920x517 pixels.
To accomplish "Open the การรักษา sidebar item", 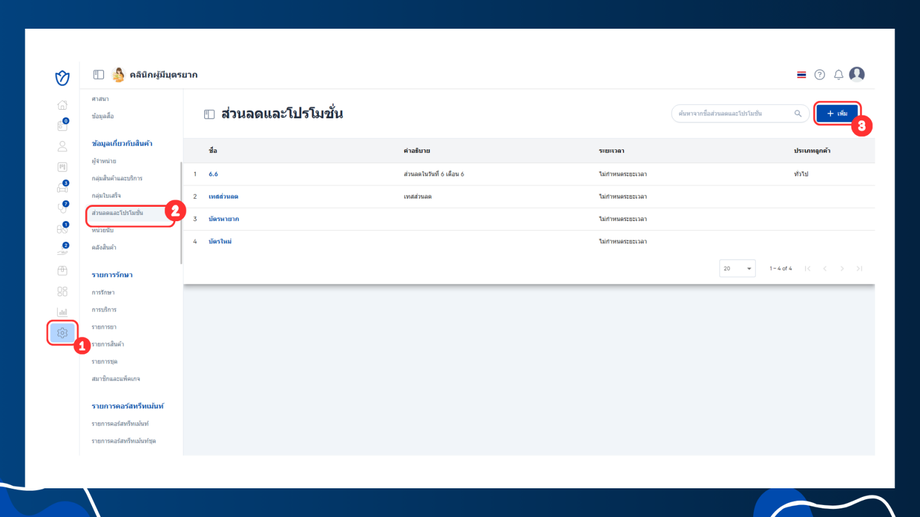I will (x=103, y=292).
